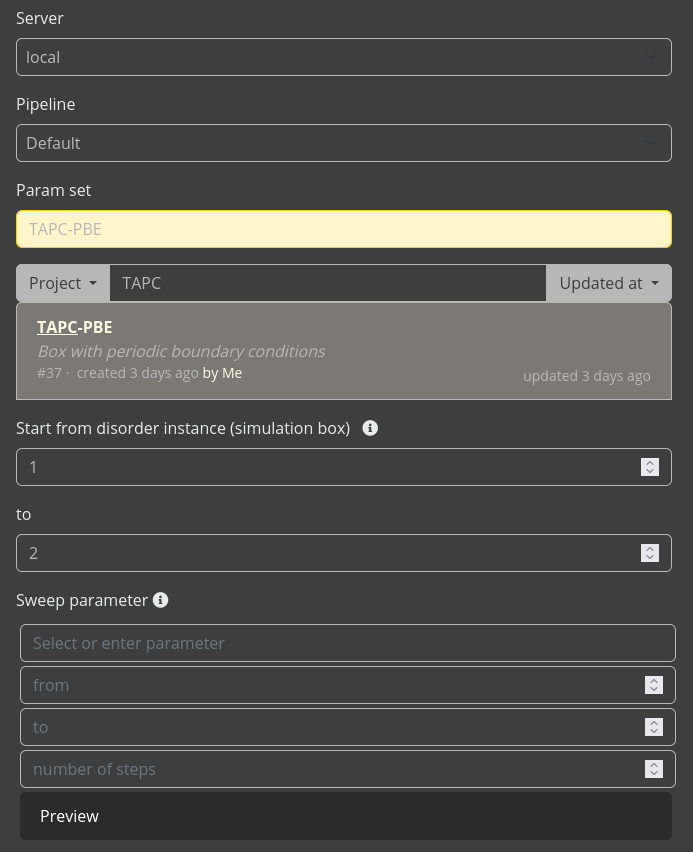Screen dimensions: 693x852
Task: Adjust stepper on number of steps field
Action: tap(654, 769)
